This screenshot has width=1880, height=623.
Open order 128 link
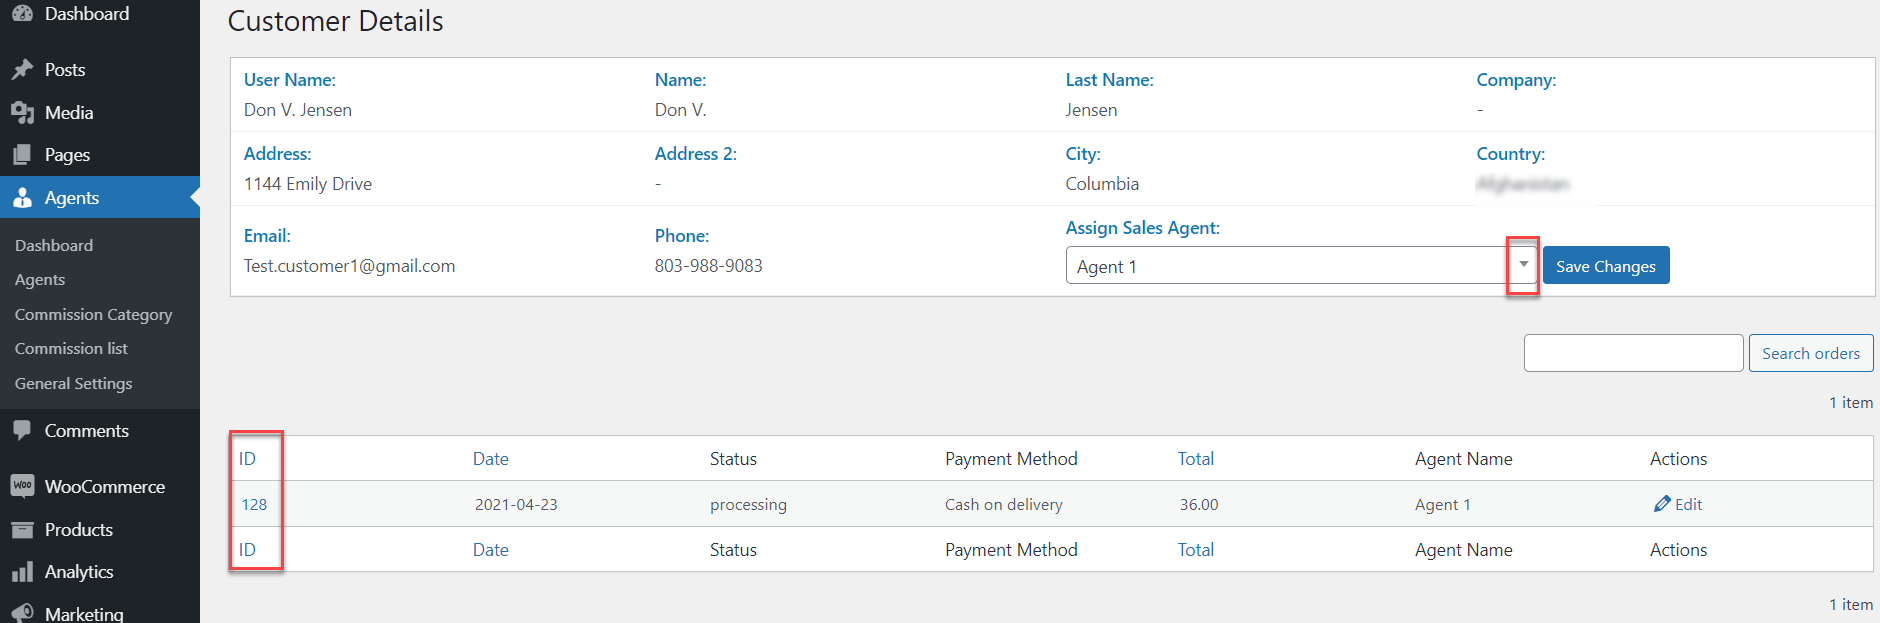coord(254,505)
